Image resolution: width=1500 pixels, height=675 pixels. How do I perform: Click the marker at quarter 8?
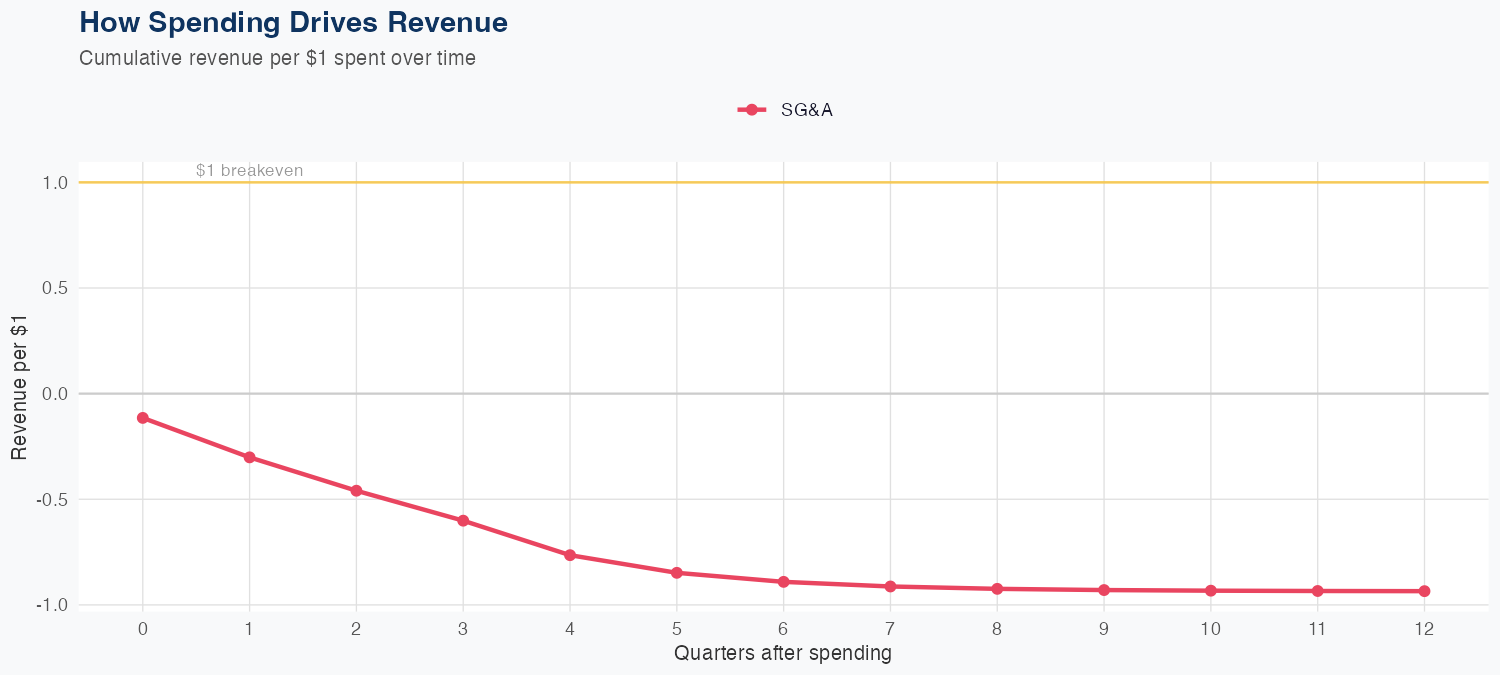(x=997, y=589)
